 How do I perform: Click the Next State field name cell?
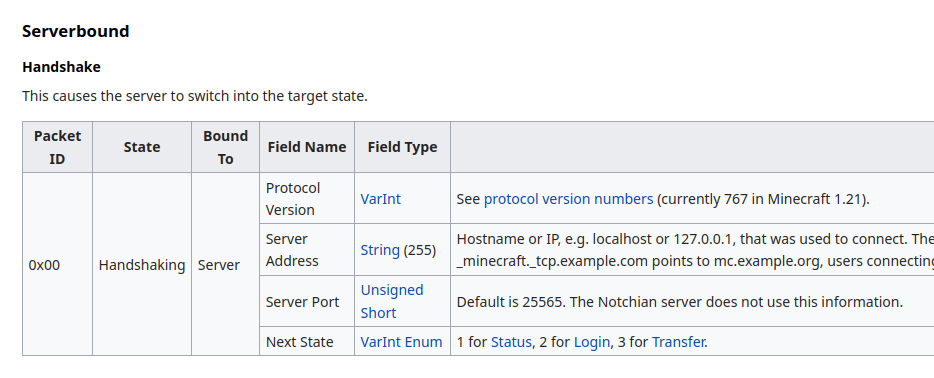(307, 342)
